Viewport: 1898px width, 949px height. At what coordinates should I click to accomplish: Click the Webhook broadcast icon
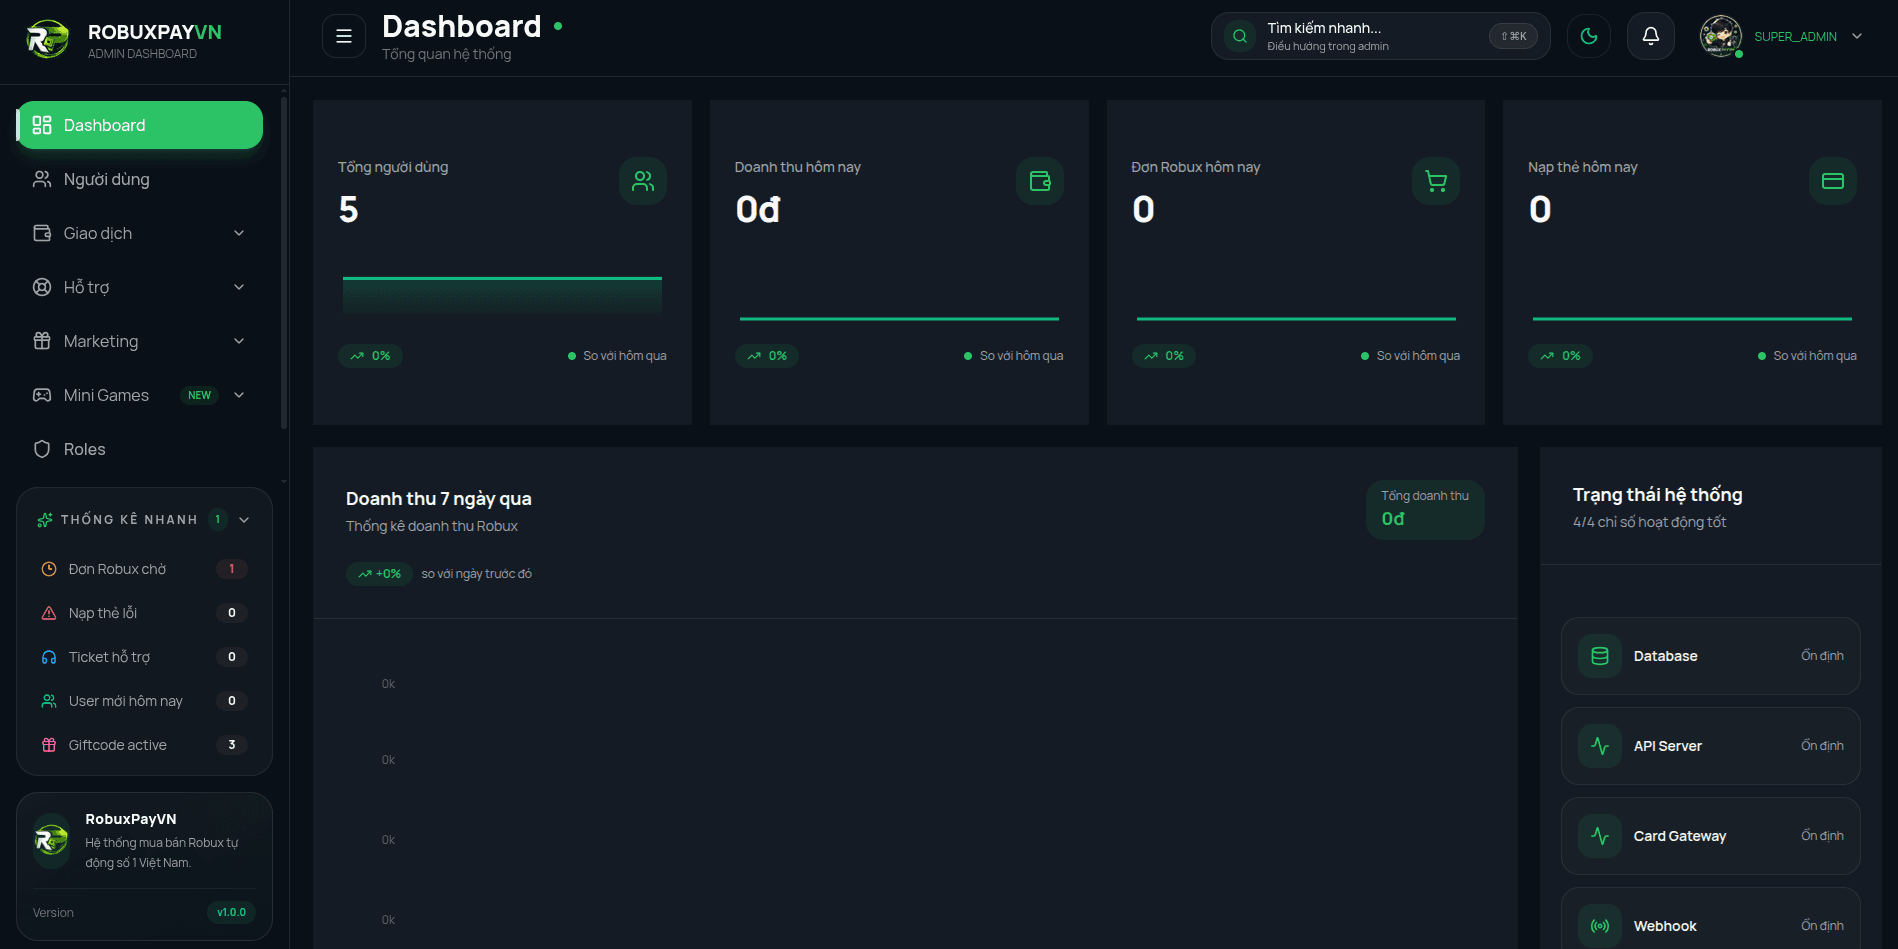[1600, 926]
